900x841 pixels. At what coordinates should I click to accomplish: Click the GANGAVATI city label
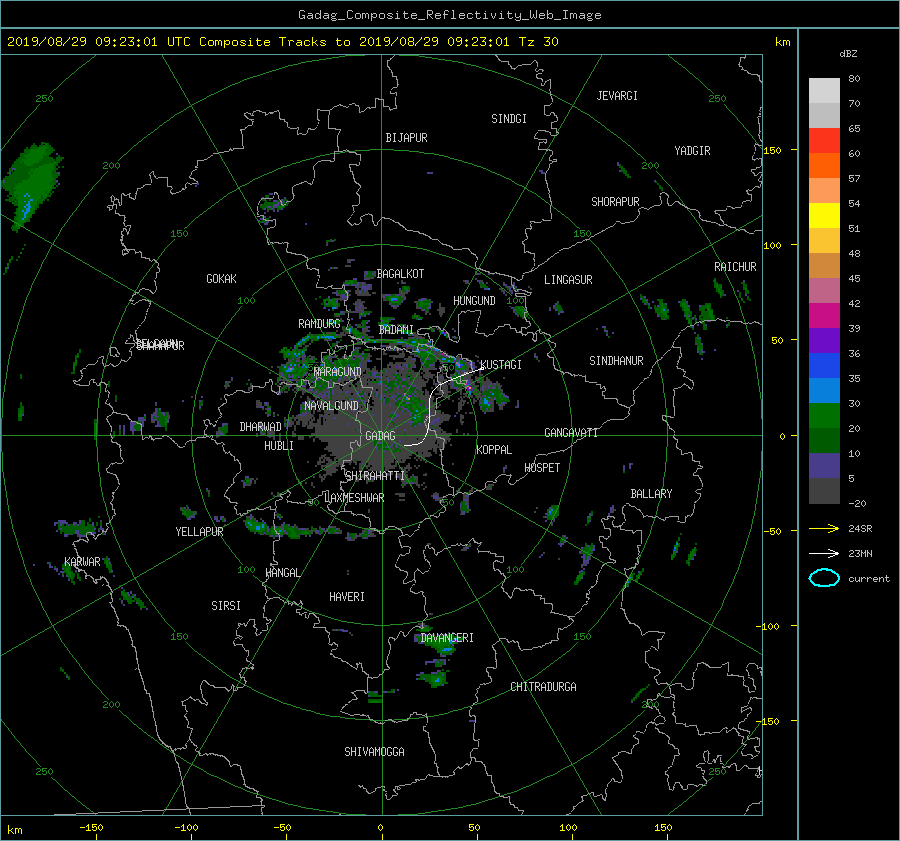pyautogui.click(x=571, y=432)
